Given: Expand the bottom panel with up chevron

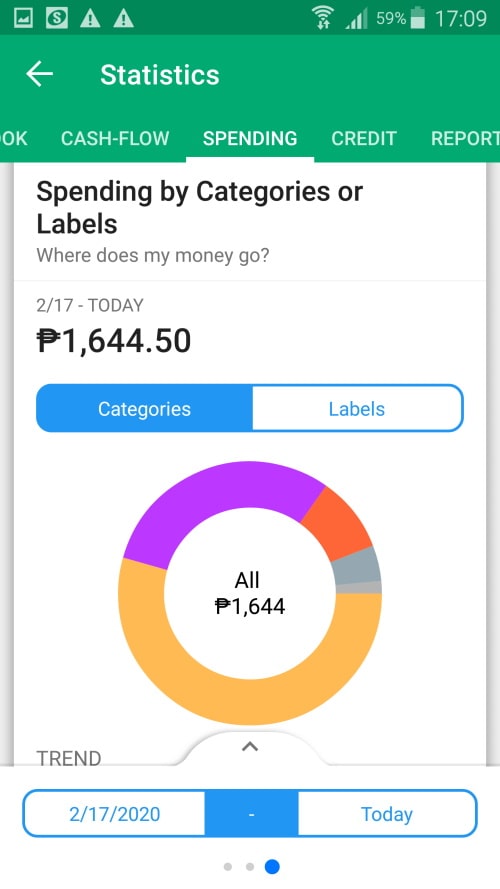Looking at the screenshot, I should click(250, 747).
